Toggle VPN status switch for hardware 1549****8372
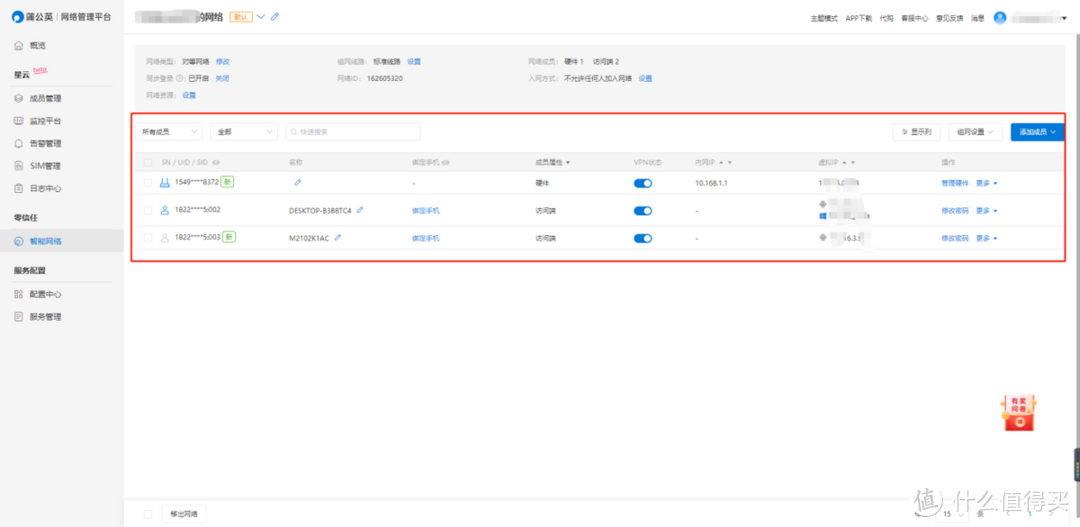Viewport: 1080px width, 527px height. 643,184
